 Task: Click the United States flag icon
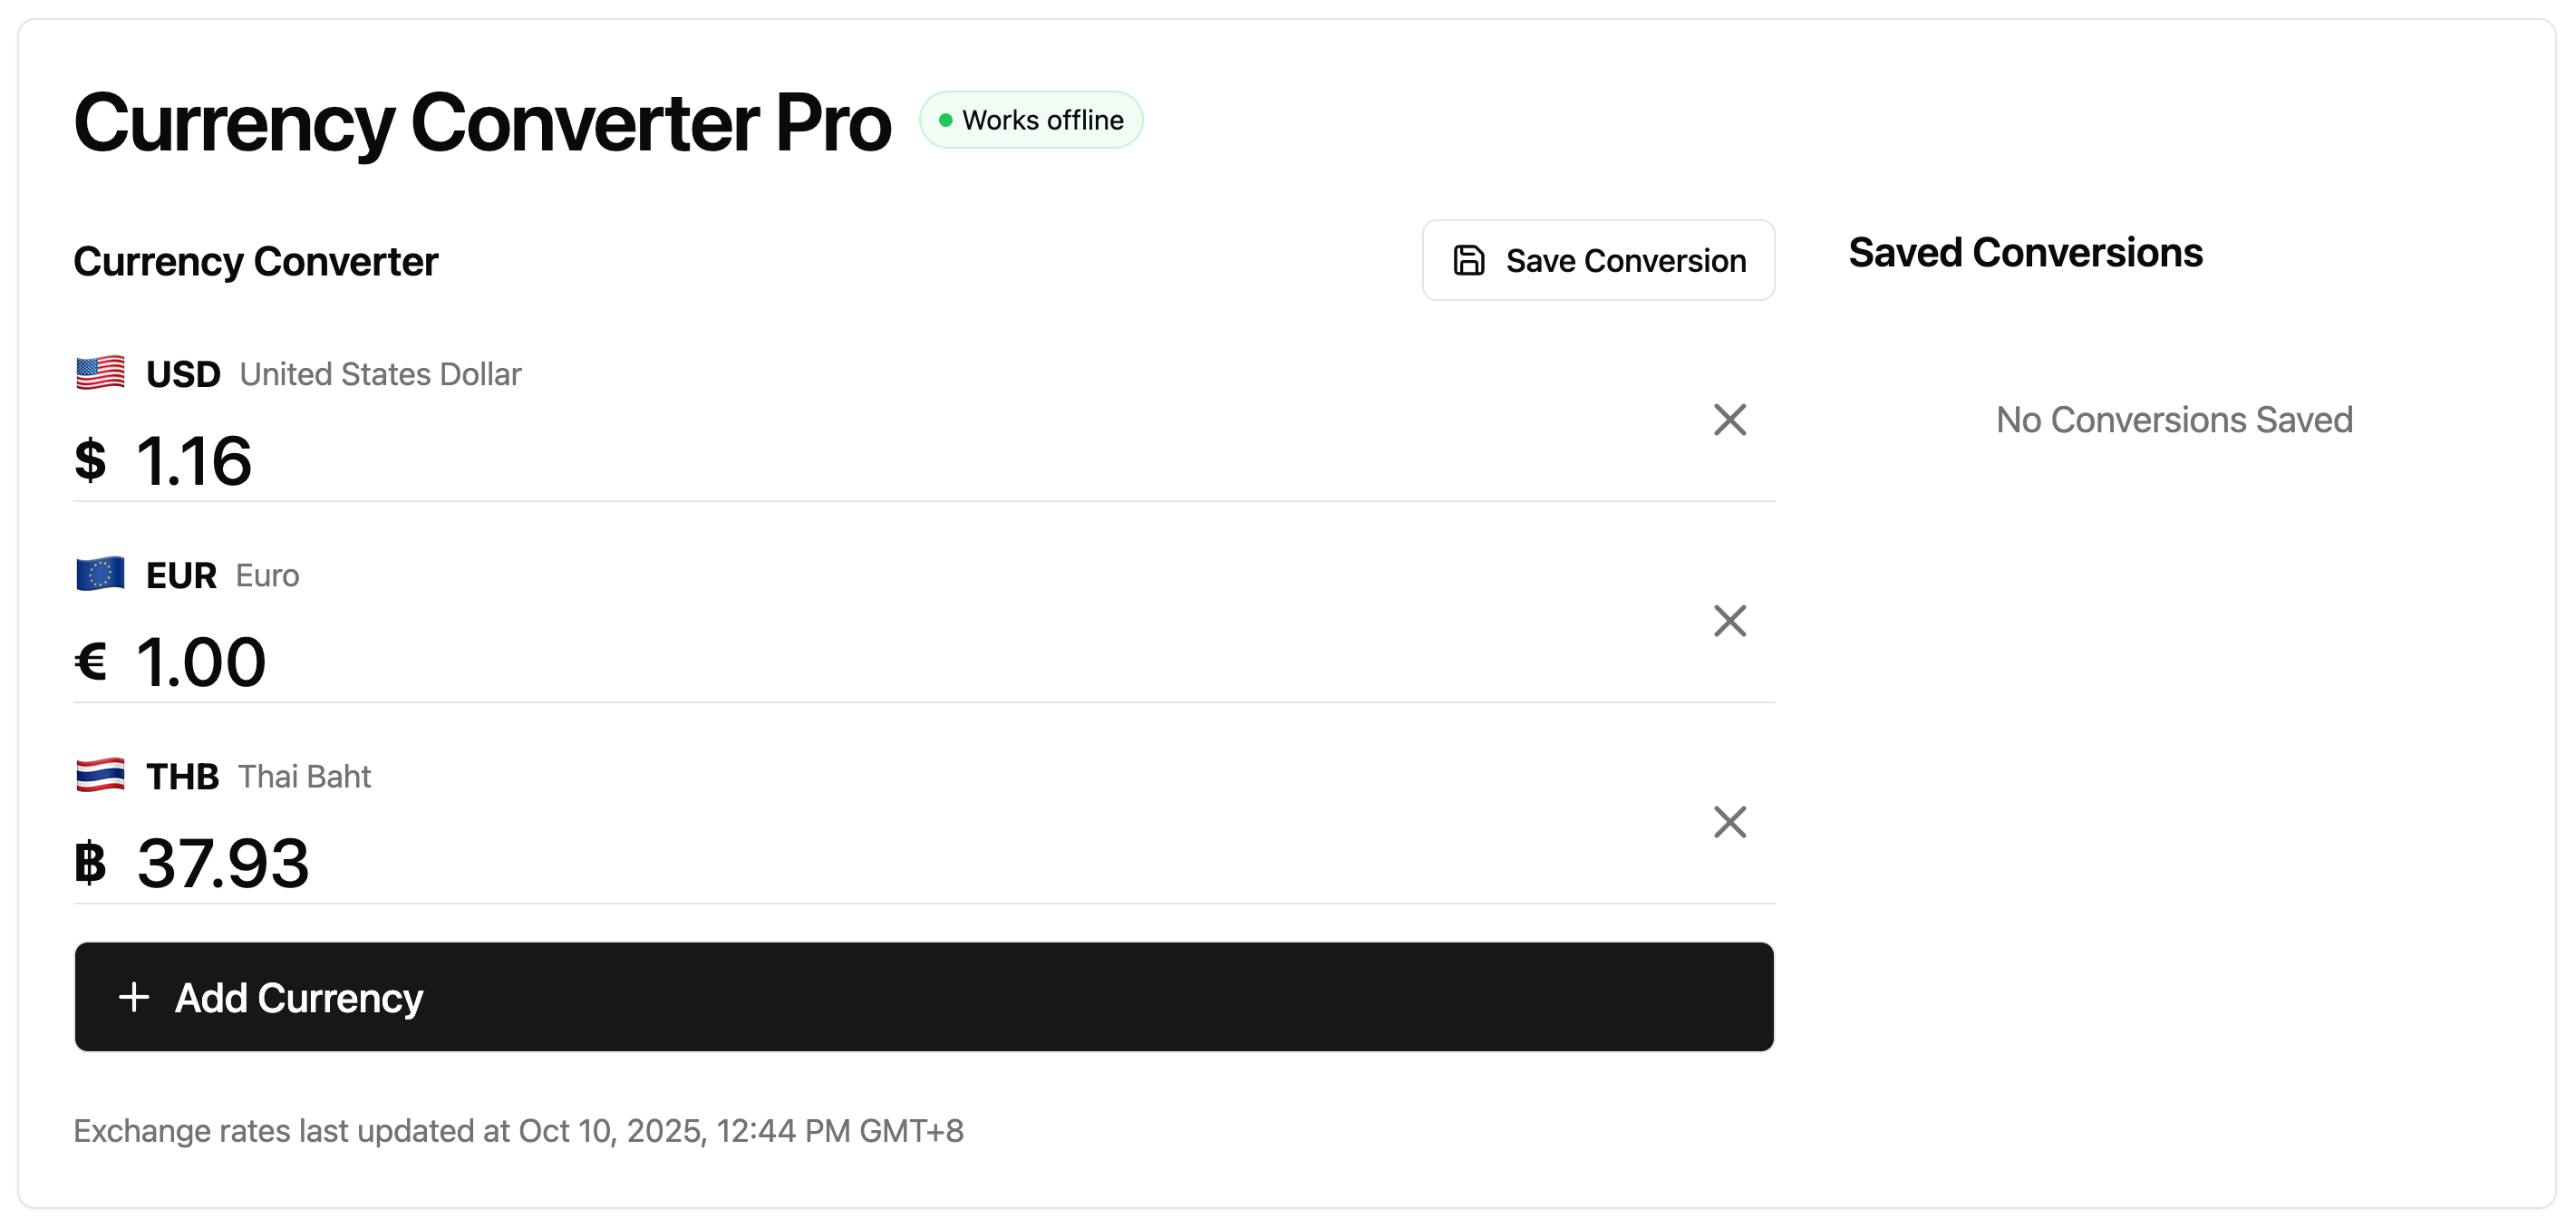[x=100, y=373]
